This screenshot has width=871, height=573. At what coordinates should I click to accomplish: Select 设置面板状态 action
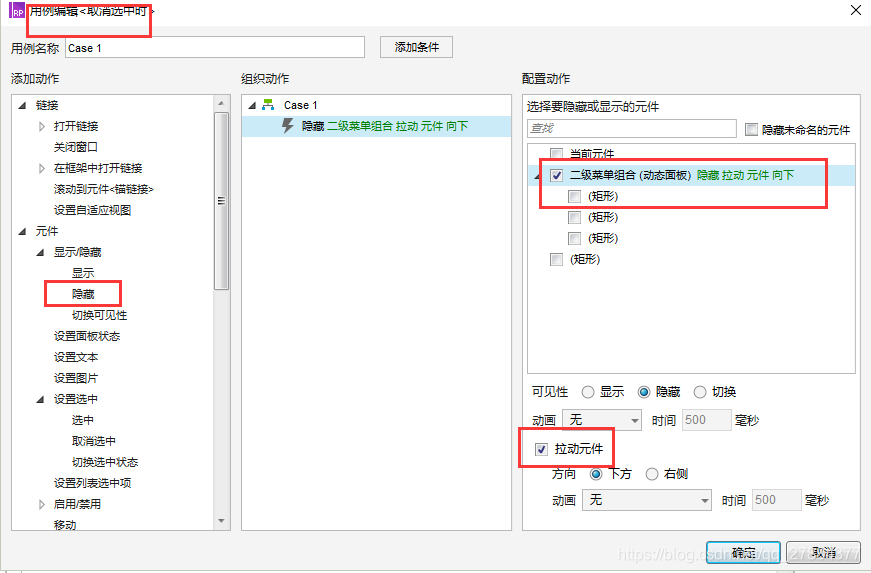coord(87,336)
